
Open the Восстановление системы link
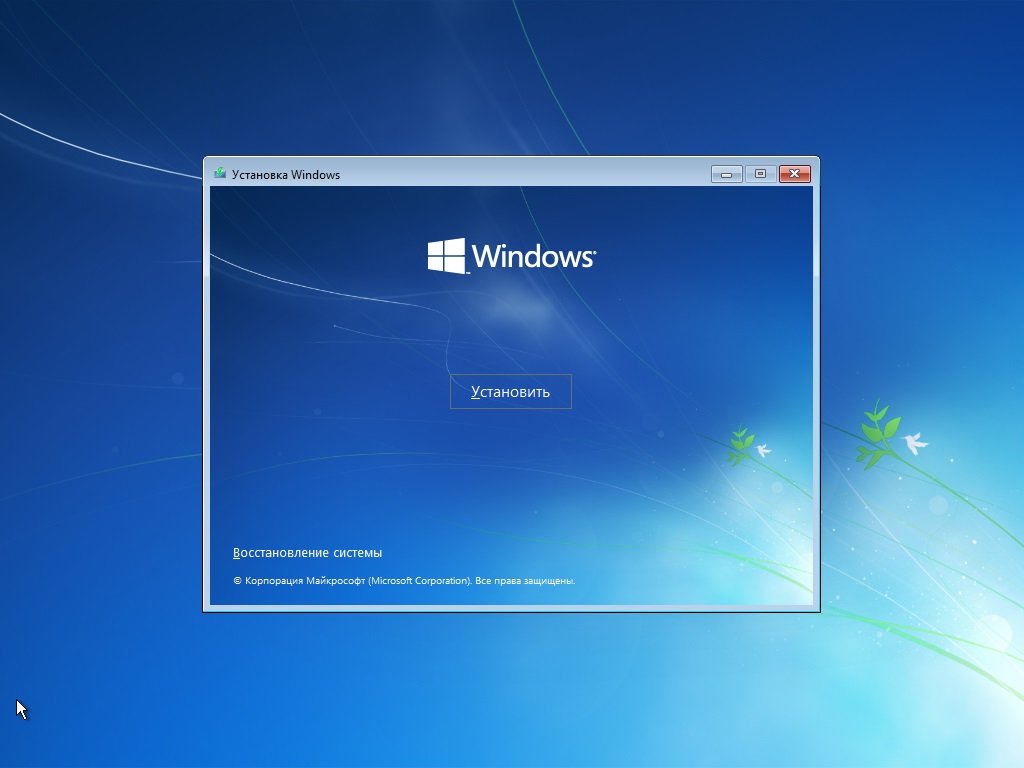(x=308, y=552)
